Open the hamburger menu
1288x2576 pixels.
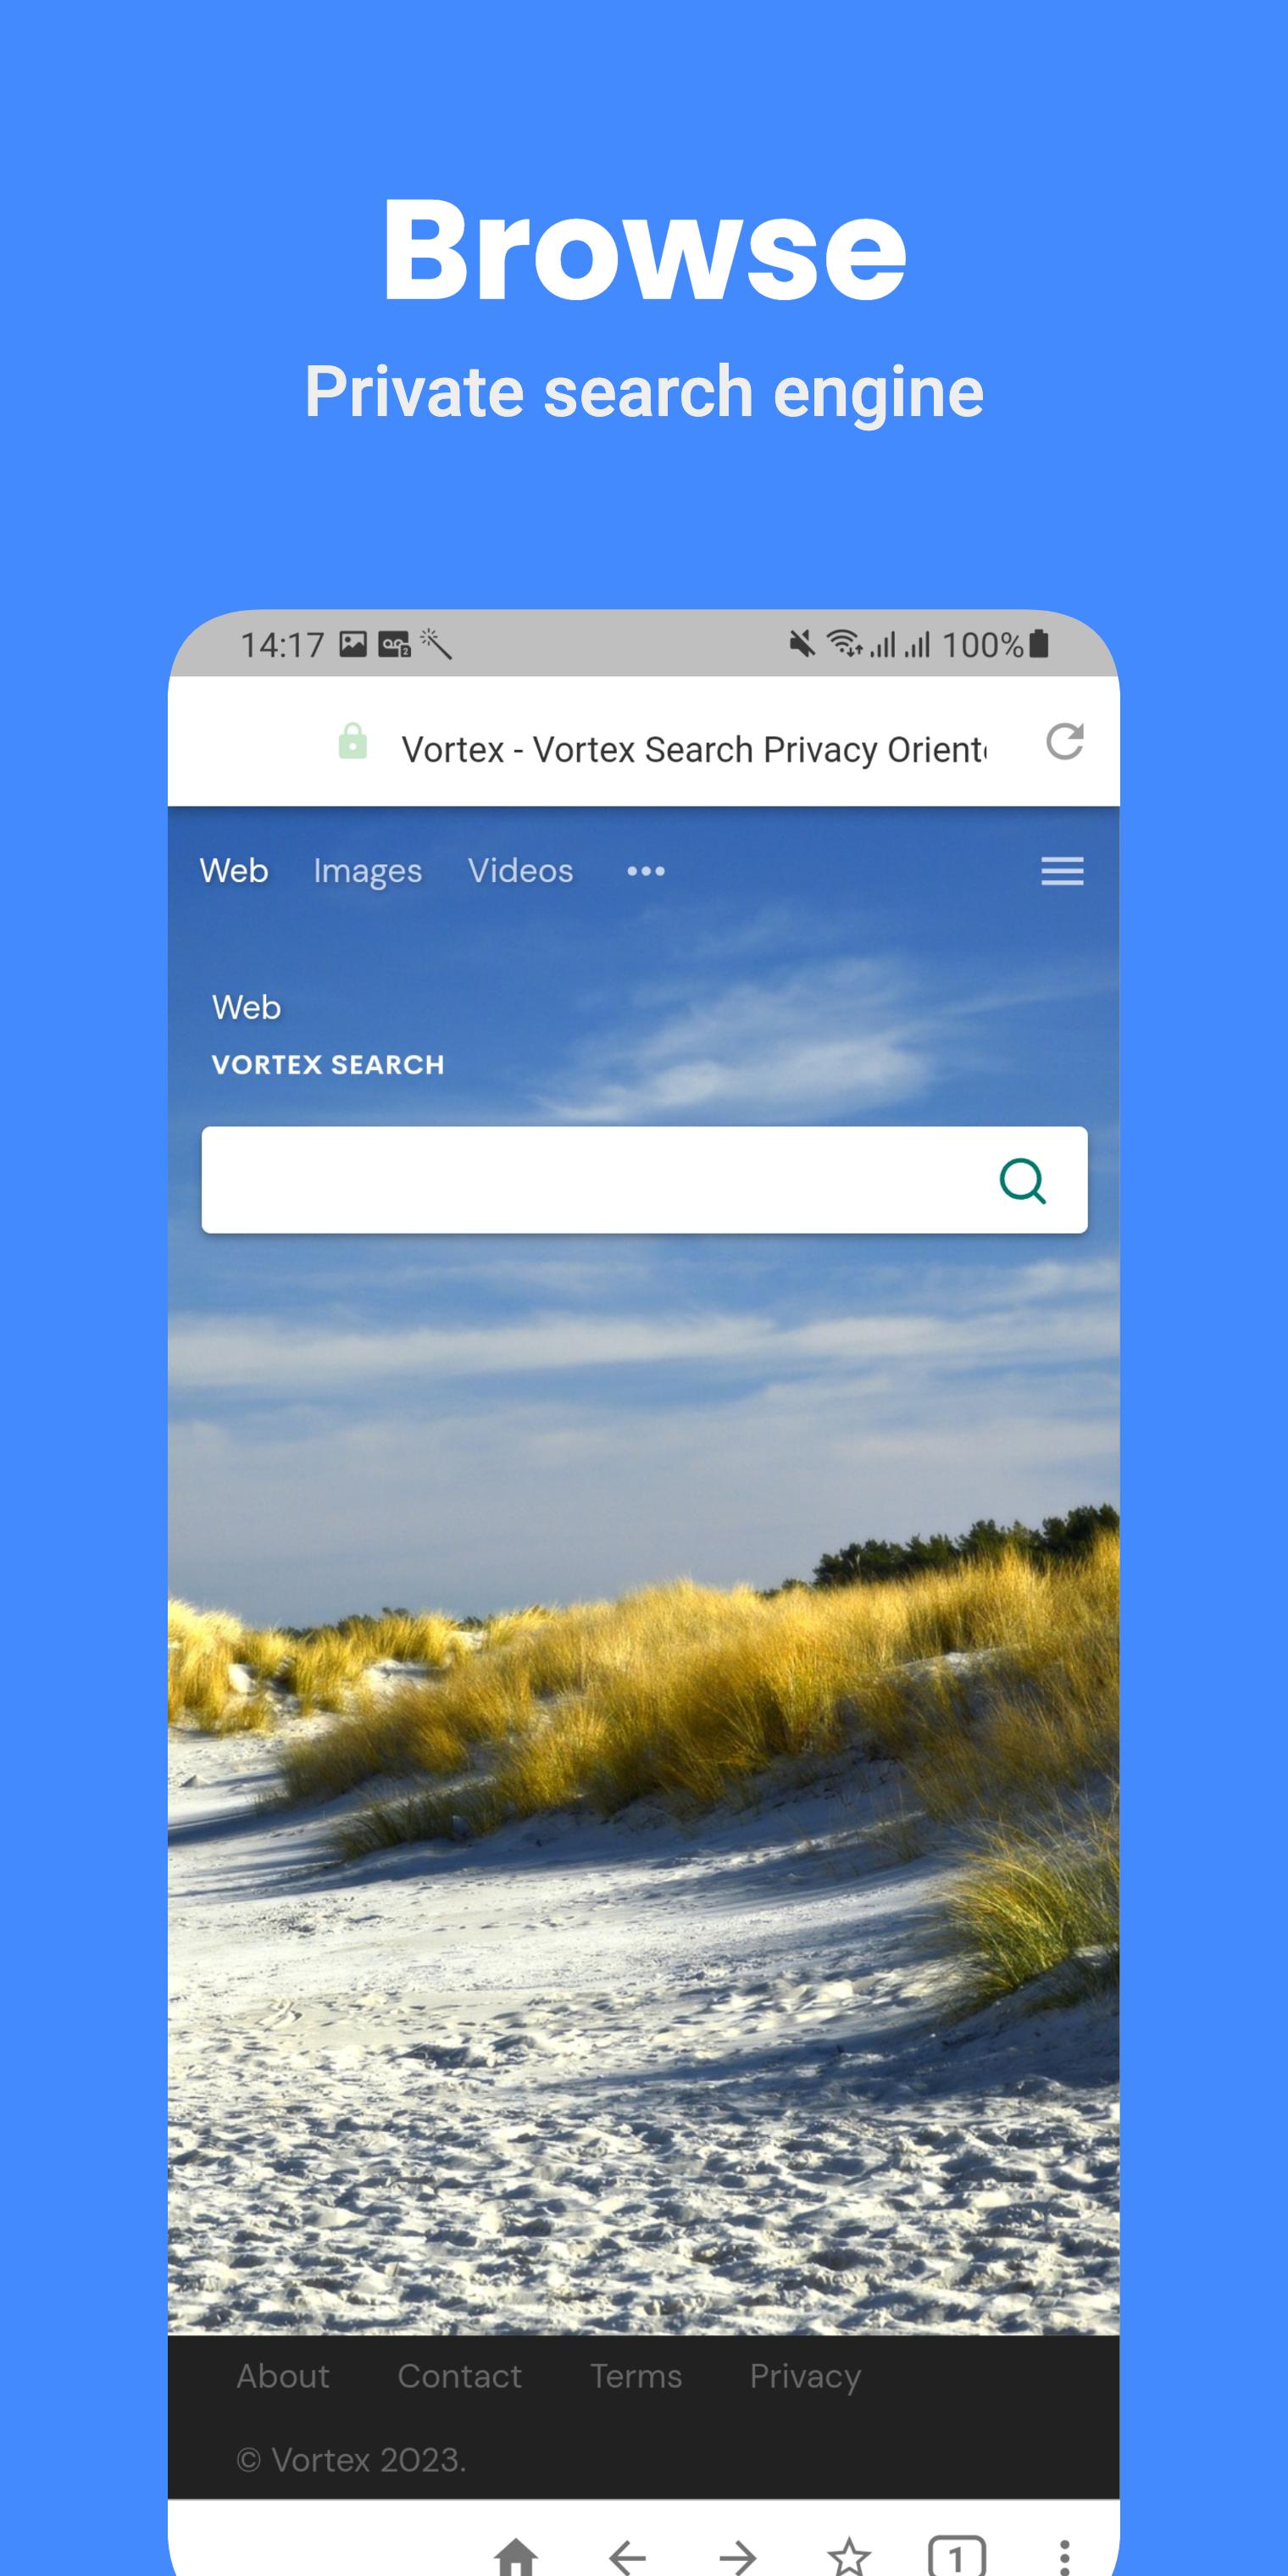click(1062, 871)
